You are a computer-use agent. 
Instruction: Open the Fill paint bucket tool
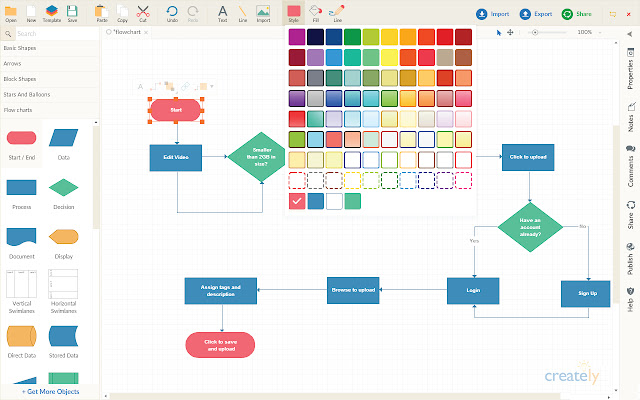[x=315, y=11]
